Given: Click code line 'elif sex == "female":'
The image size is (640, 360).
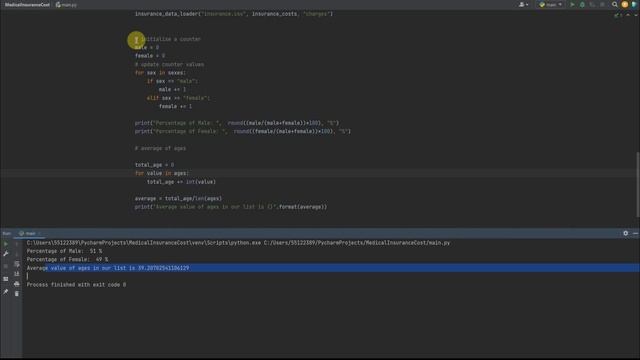Looking at the screenshot, I should (178, 98).
